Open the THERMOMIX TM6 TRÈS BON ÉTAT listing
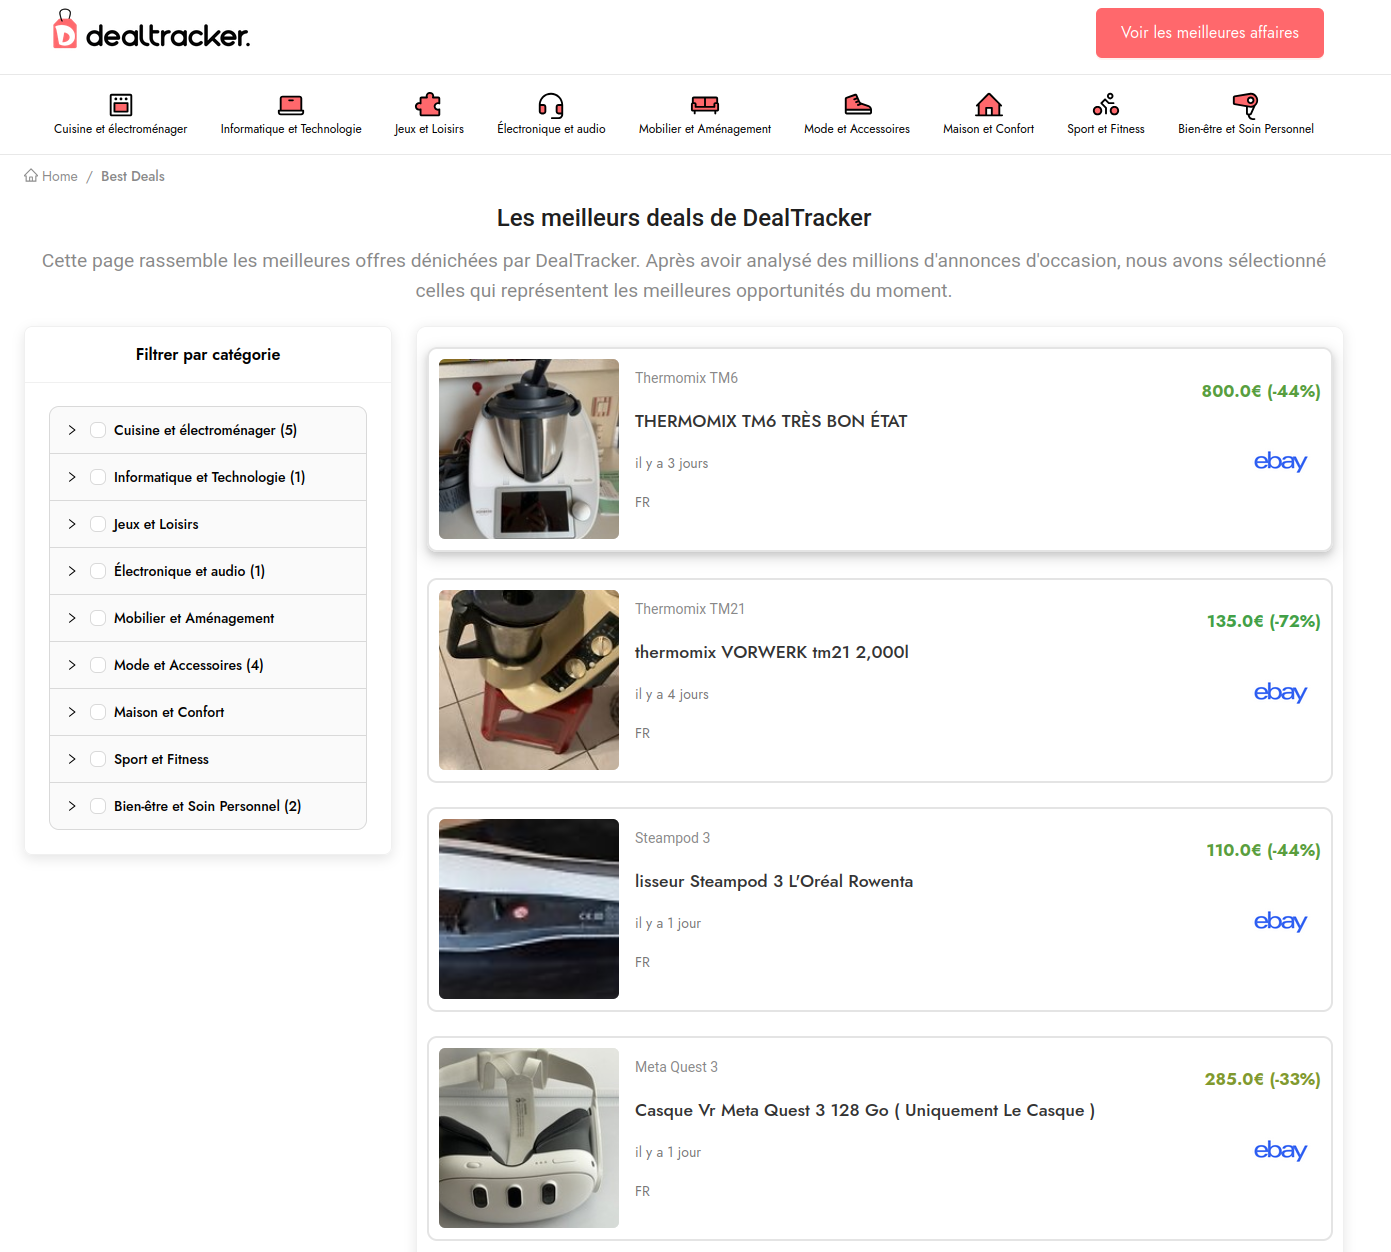 pos(771,421)
